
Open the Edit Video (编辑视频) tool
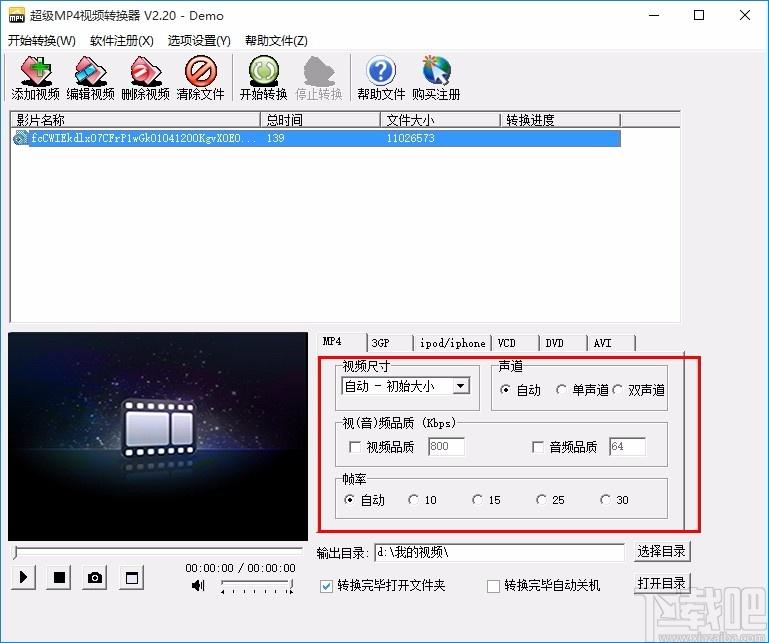tap(90, 78)
